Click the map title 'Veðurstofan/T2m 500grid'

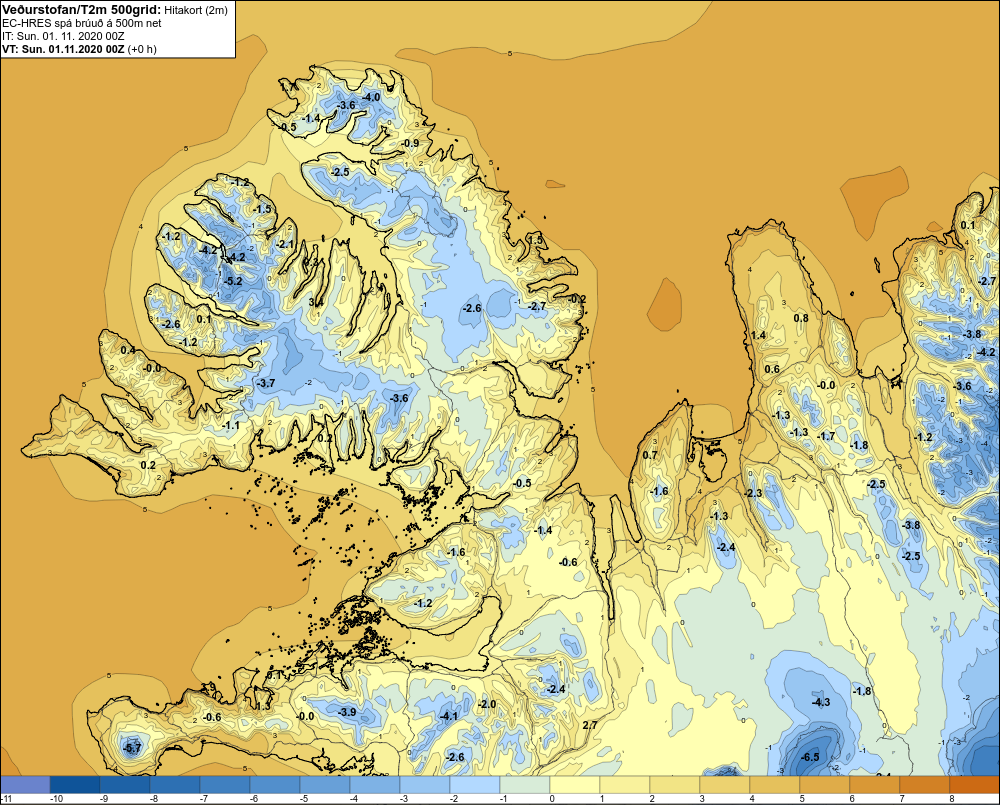click(80, 10)
